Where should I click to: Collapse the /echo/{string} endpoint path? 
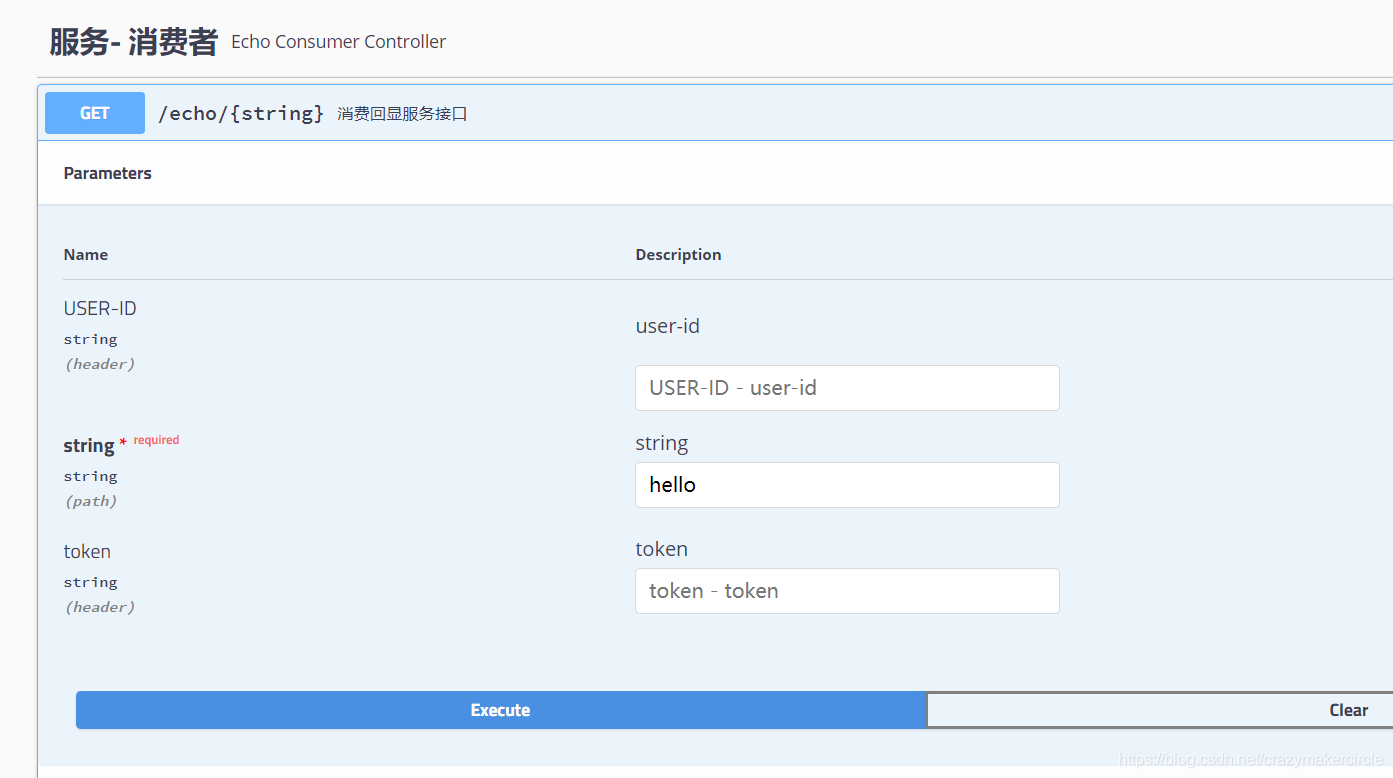pos(241,113)
